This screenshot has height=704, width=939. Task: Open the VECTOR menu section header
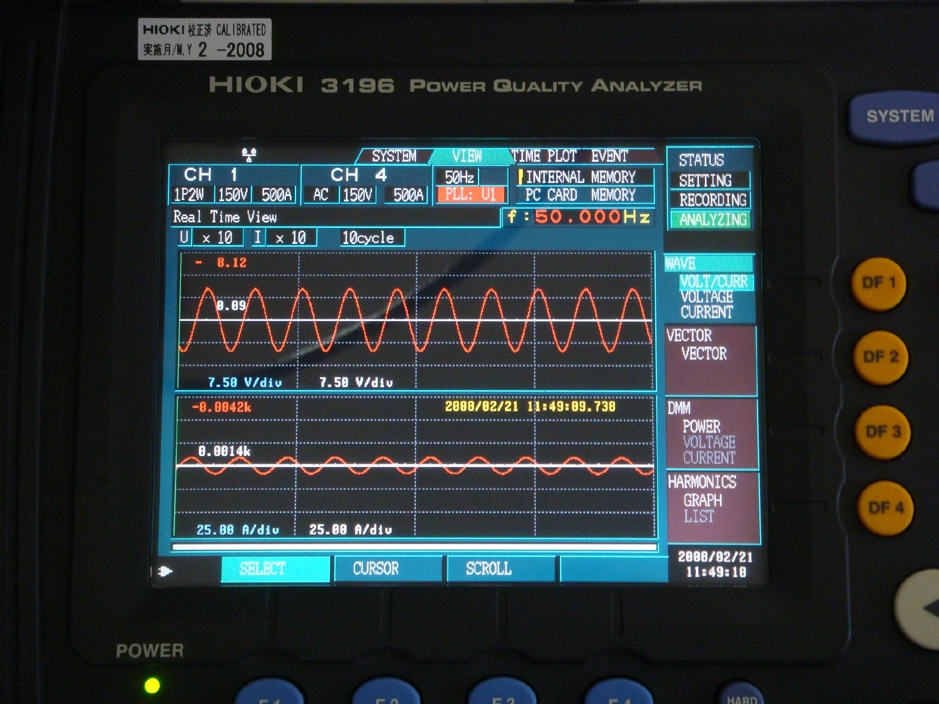689,336
